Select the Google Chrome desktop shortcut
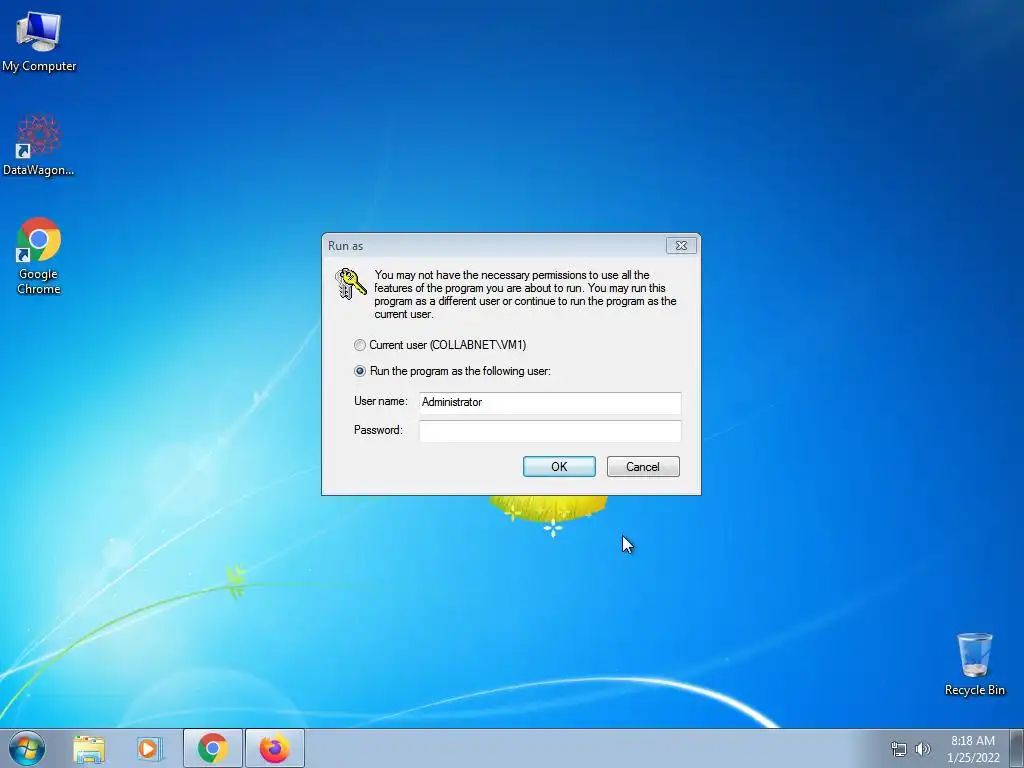The width and height of the screenshot is (1024, 768). coord(39,256)
